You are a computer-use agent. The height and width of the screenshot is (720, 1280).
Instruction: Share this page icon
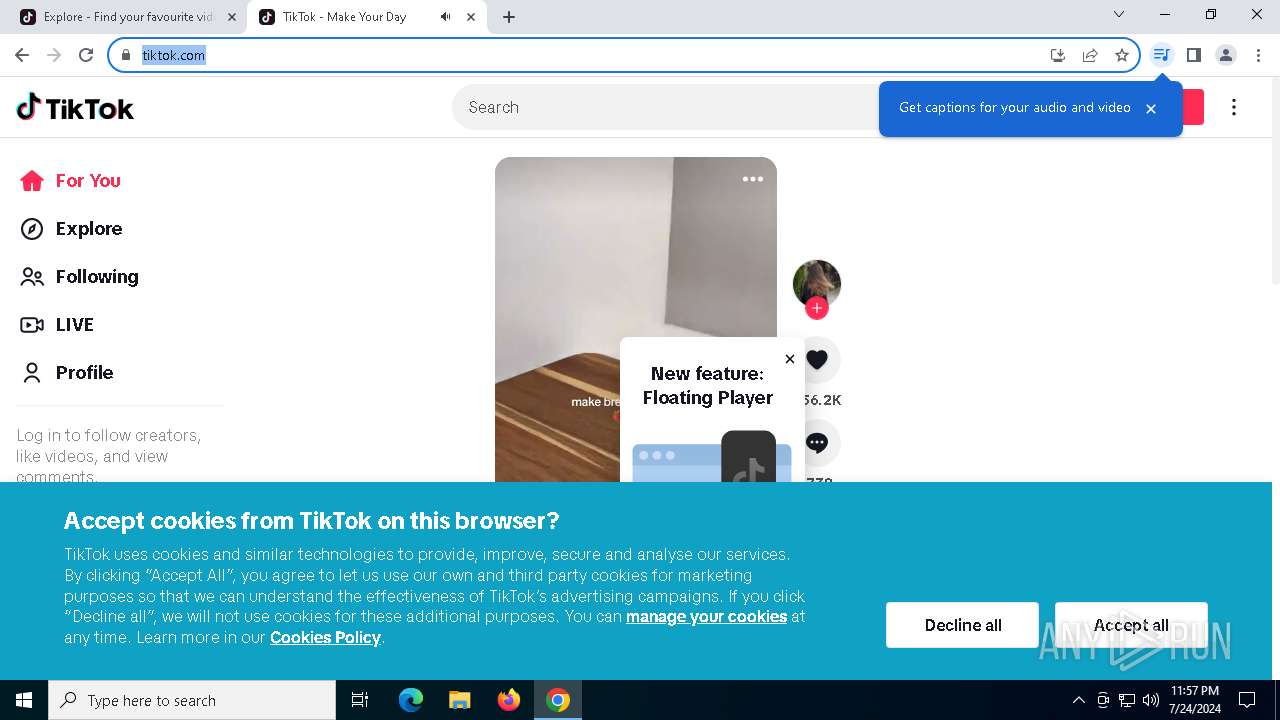(1090, 55)
